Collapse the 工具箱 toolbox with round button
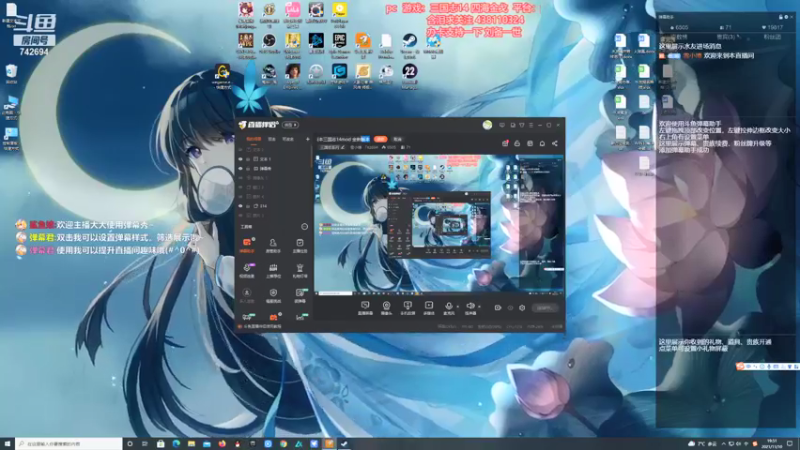The image size is (800, 450). [305, 227]
